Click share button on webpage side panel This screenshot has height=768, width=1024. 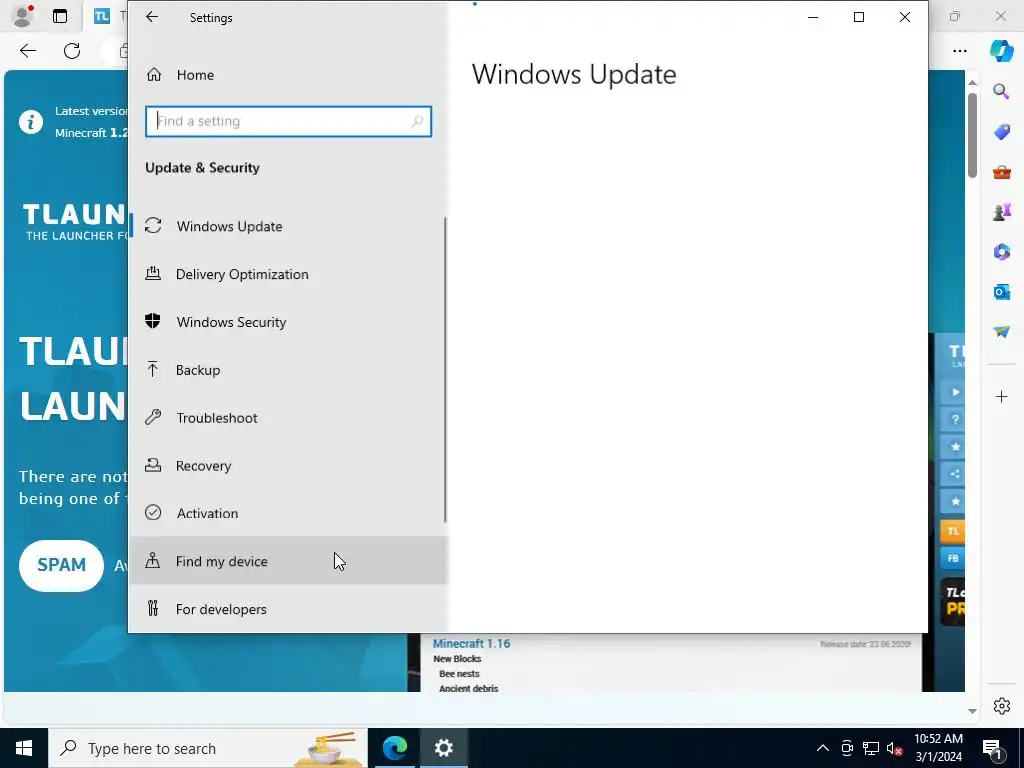954,474
